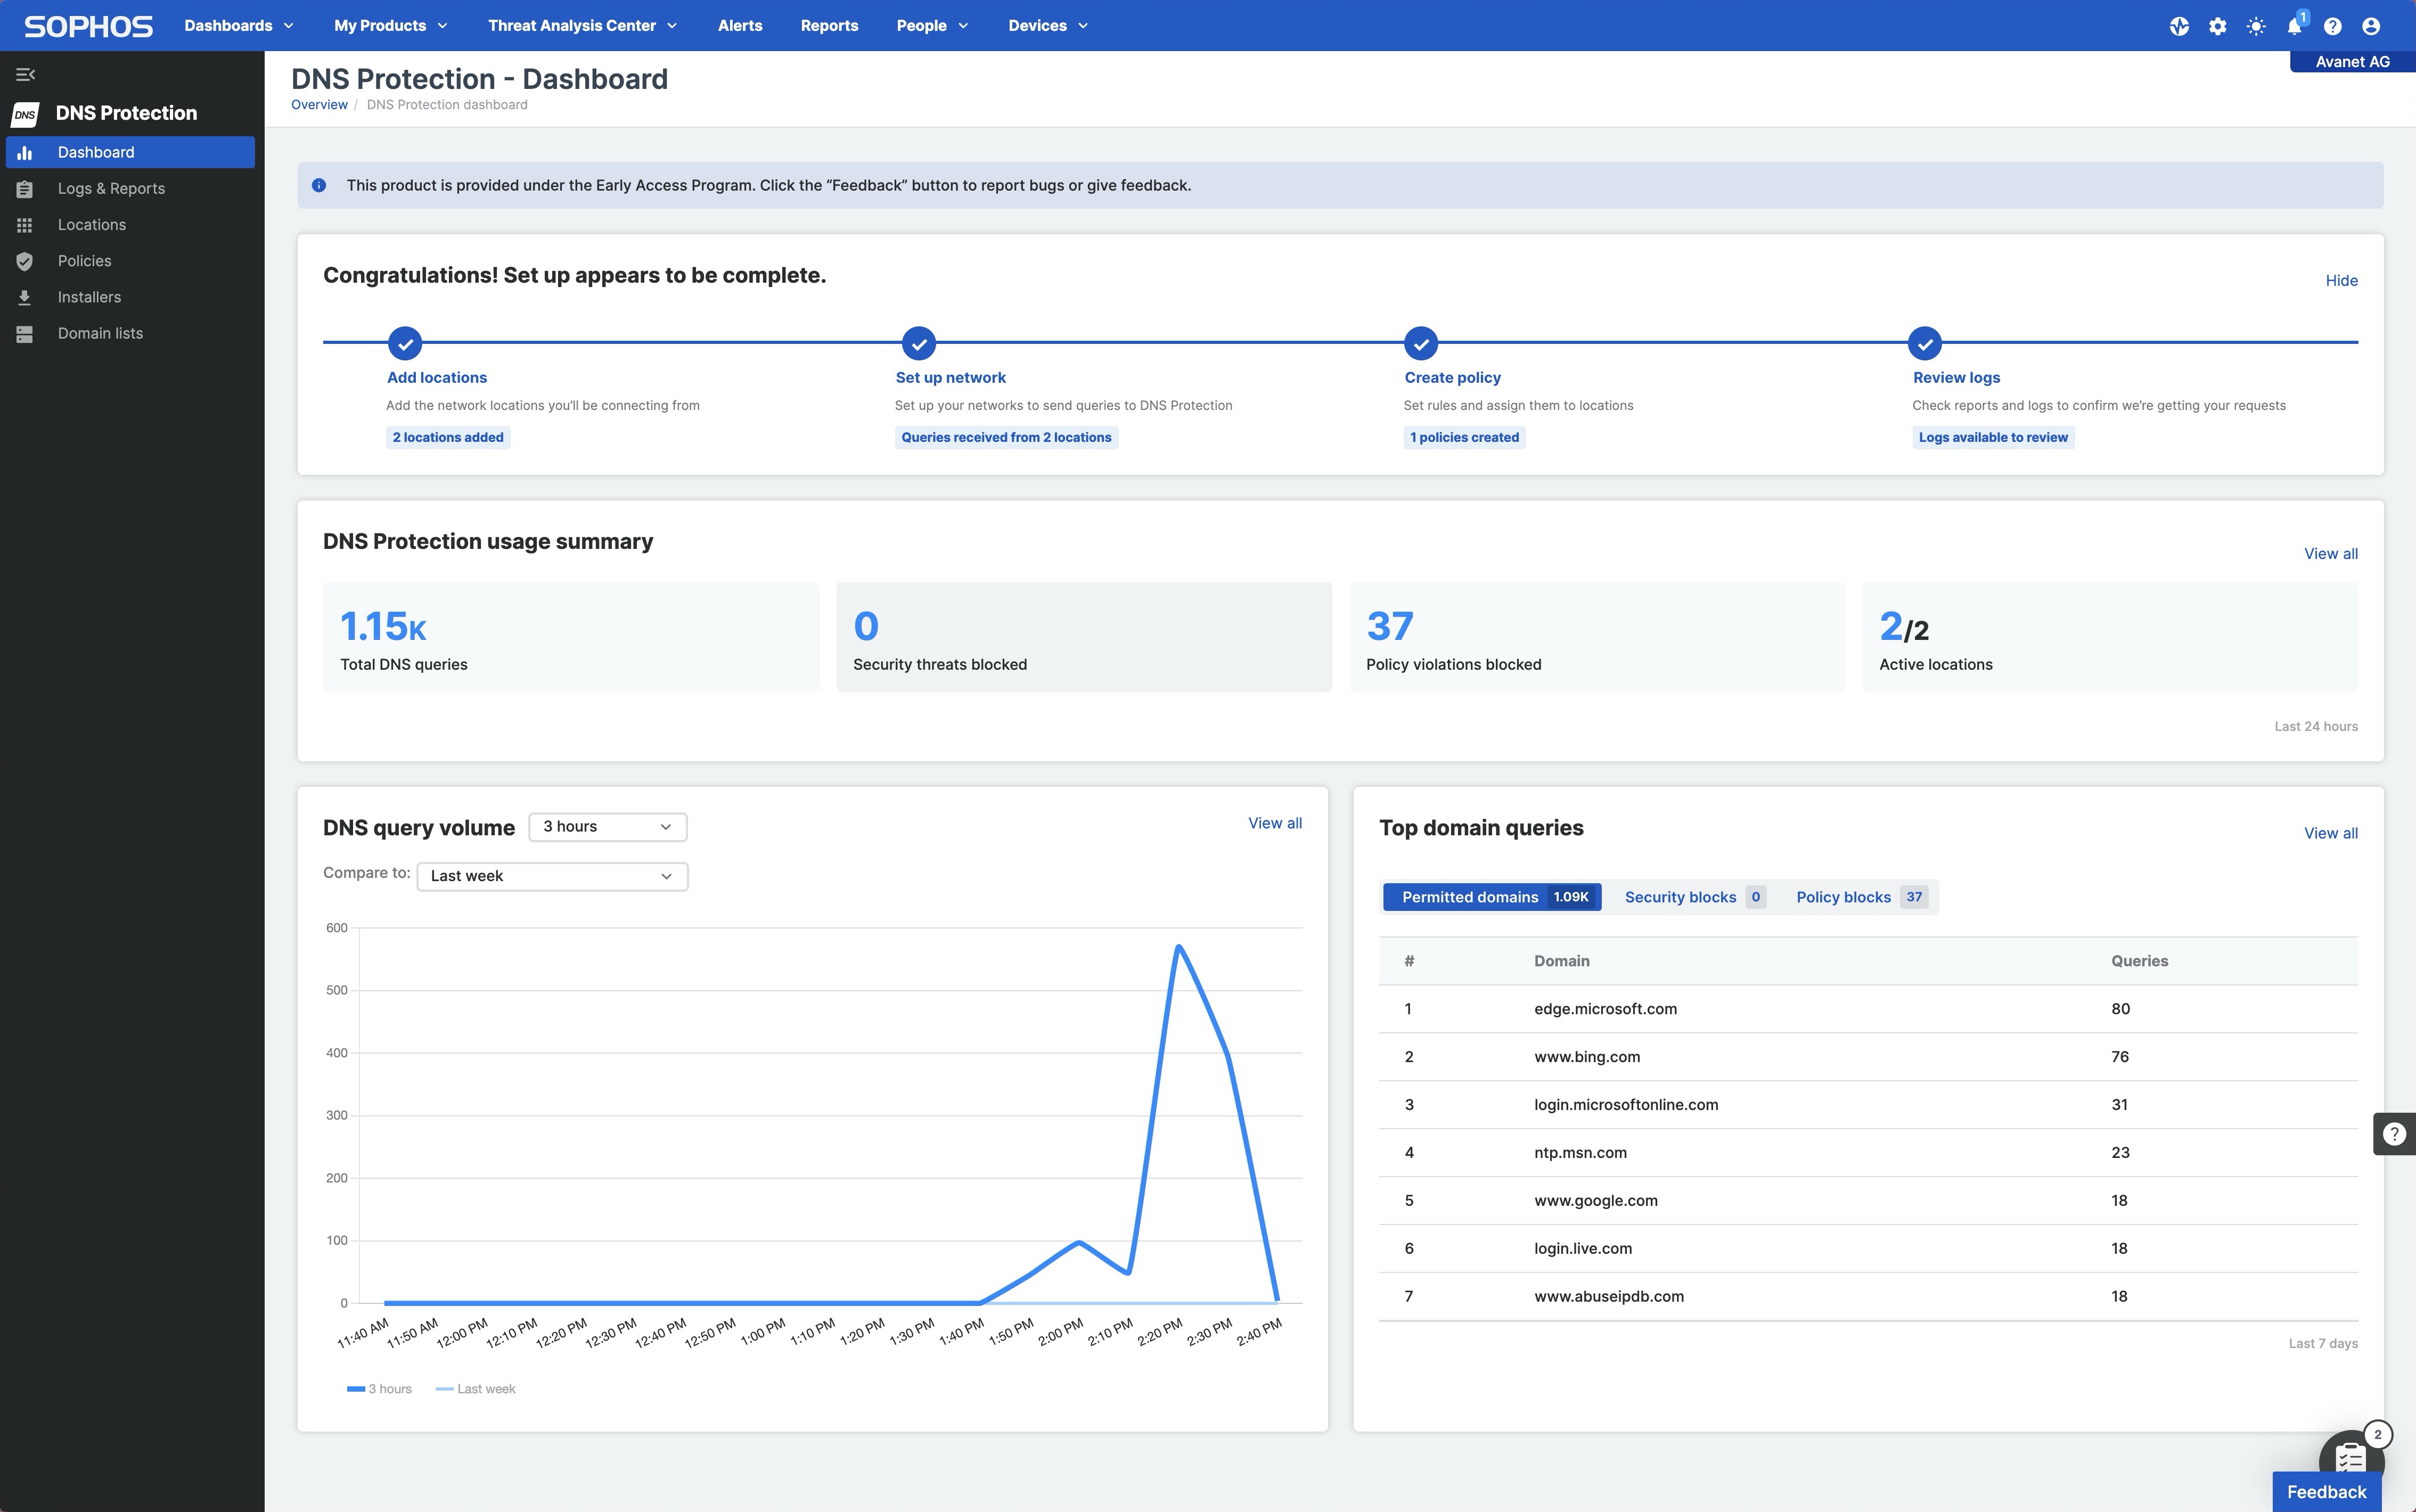Click the Security threats blocked card
Image resolution: width=2416 pixels, height=1512 pixels.
[1084, 637]
